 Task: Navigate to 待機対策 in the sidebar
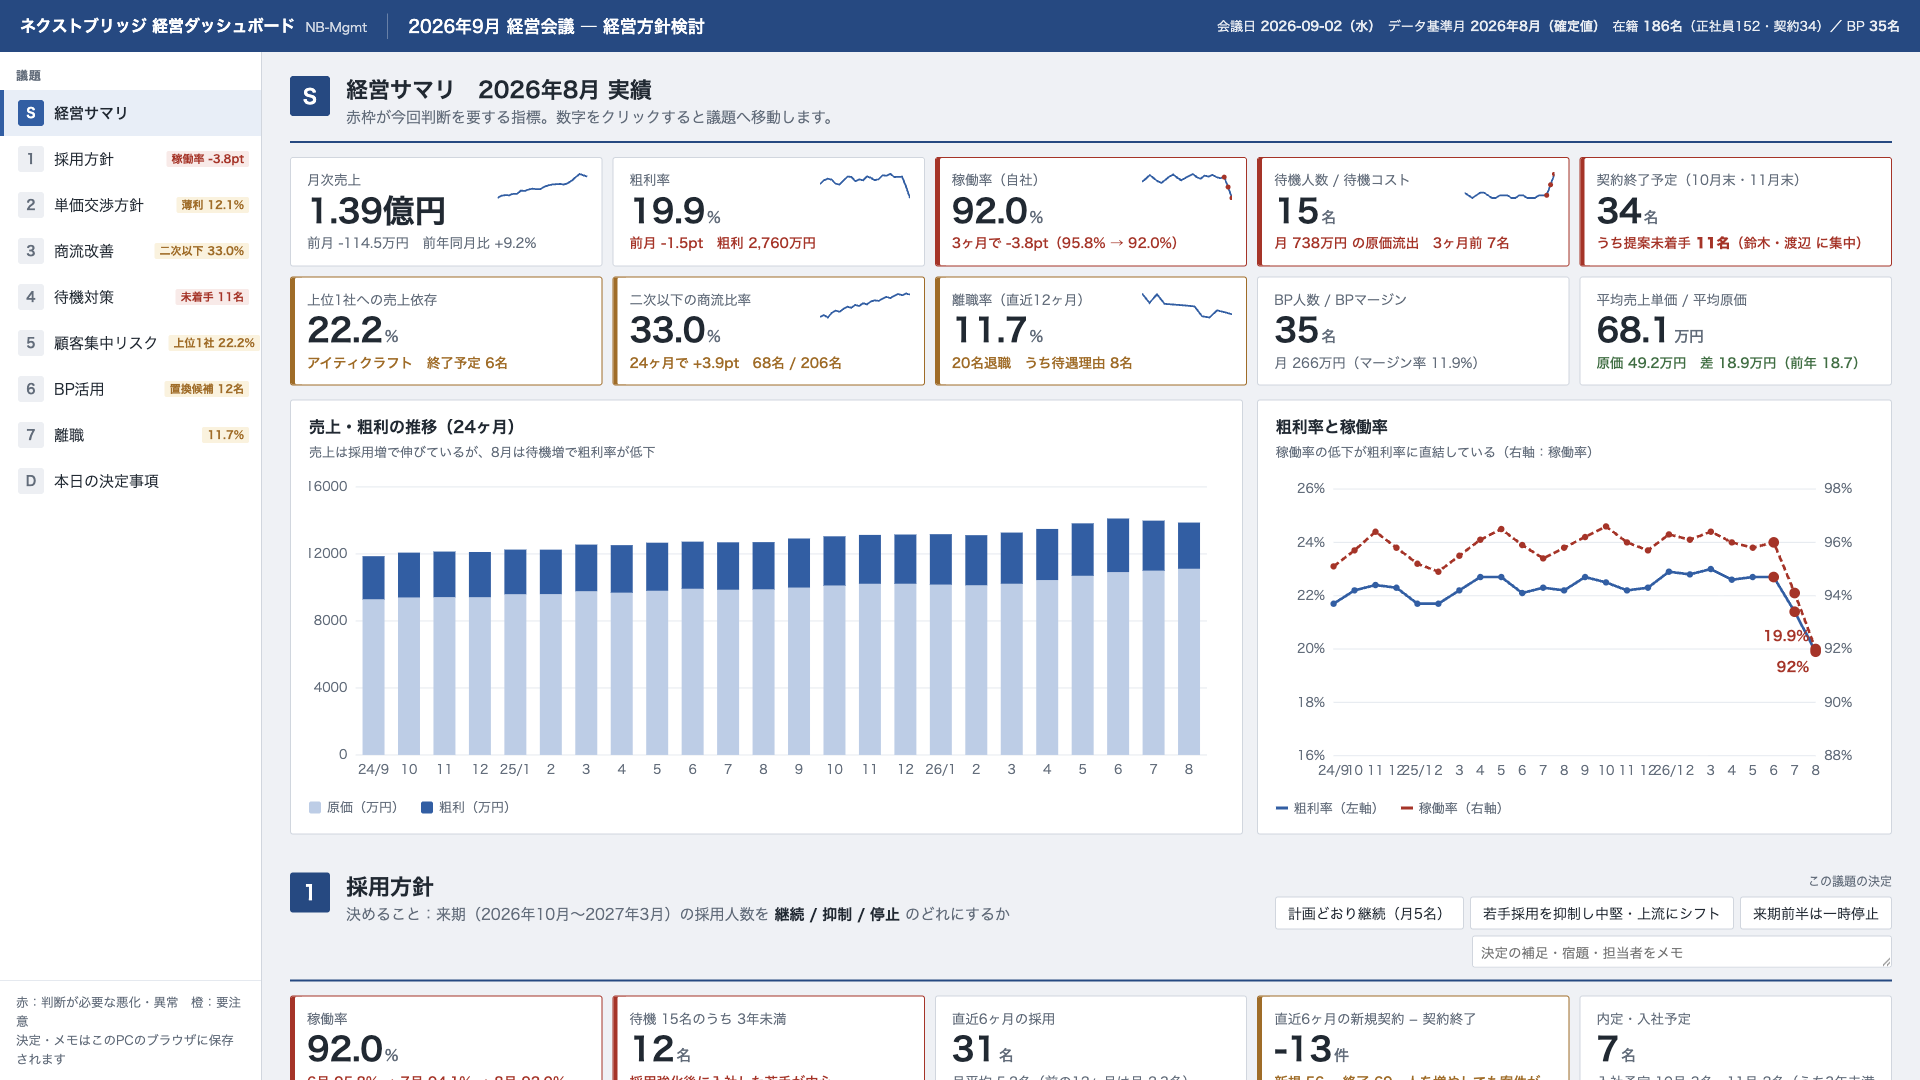click(131, 297)
